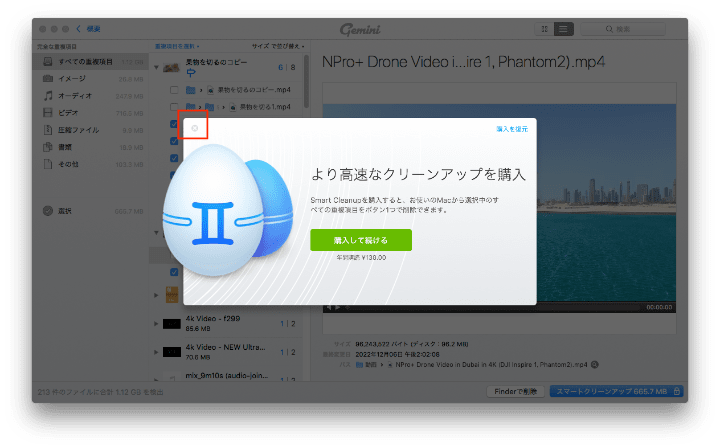Open the サイズで並び替え sort dropdown

[x=278, y=46]
